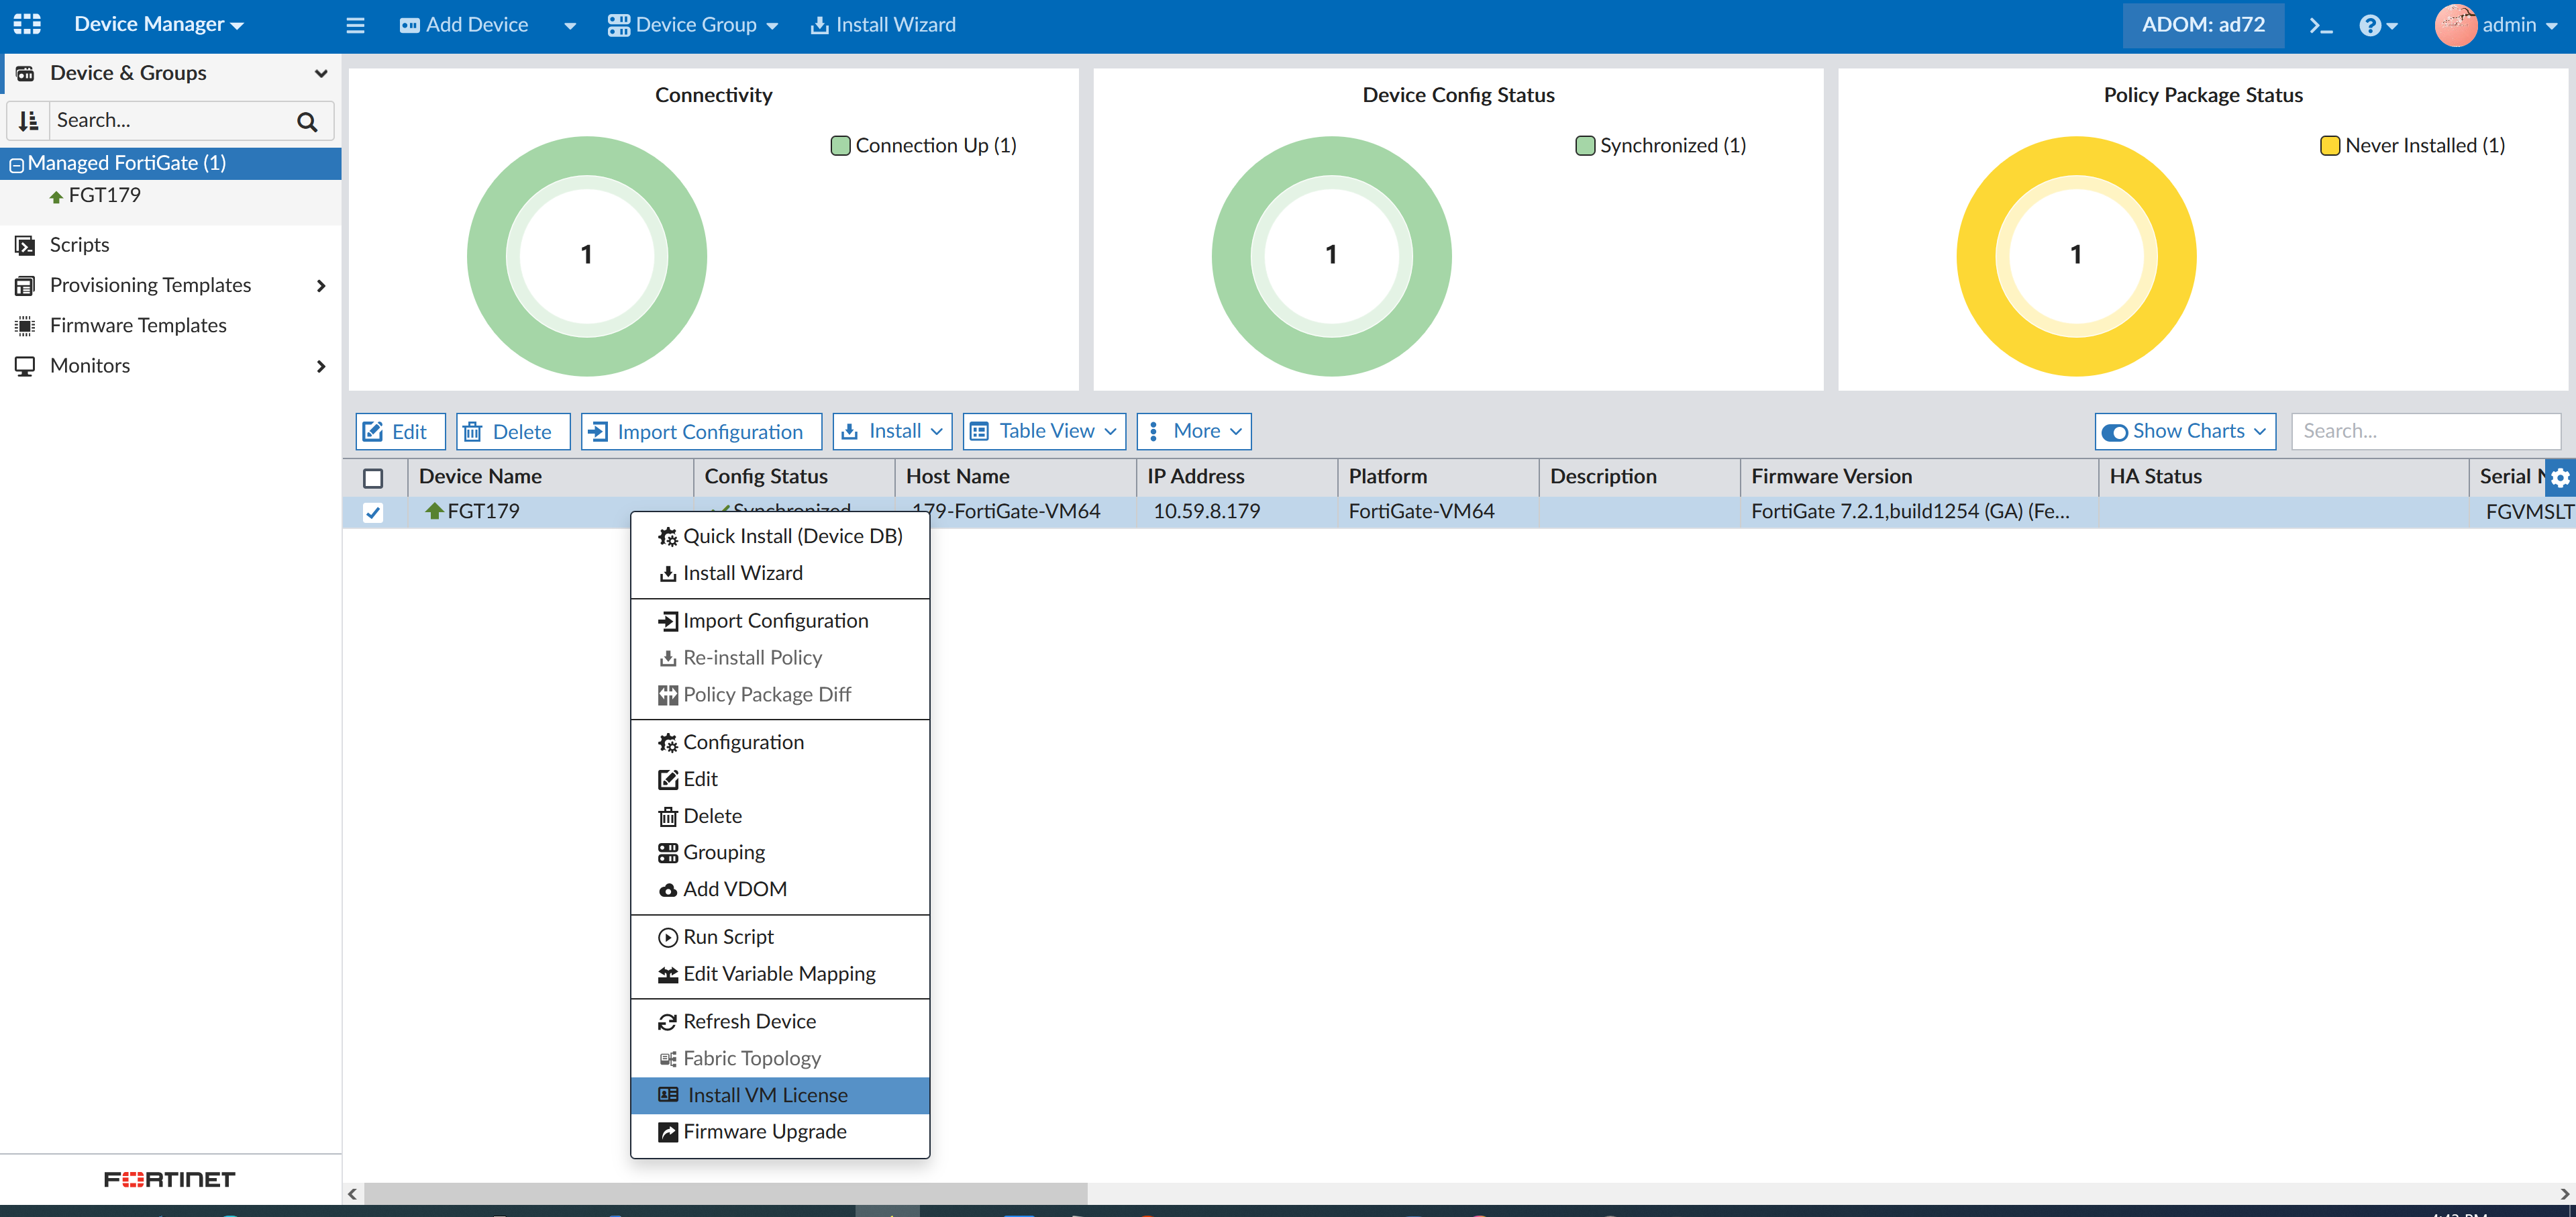This screenshot has height=1217, width=2576.
Task: Select Install VM License menu entry
Action: (x=766, y=1095)
